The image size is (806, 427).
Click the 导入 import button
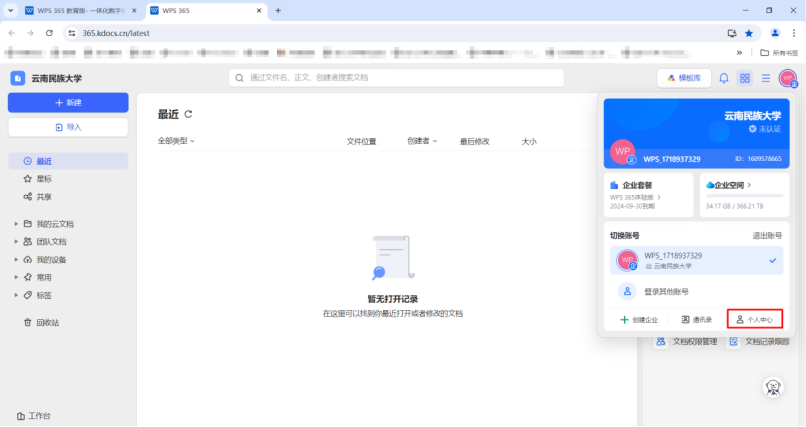click(x=68, y=127)
